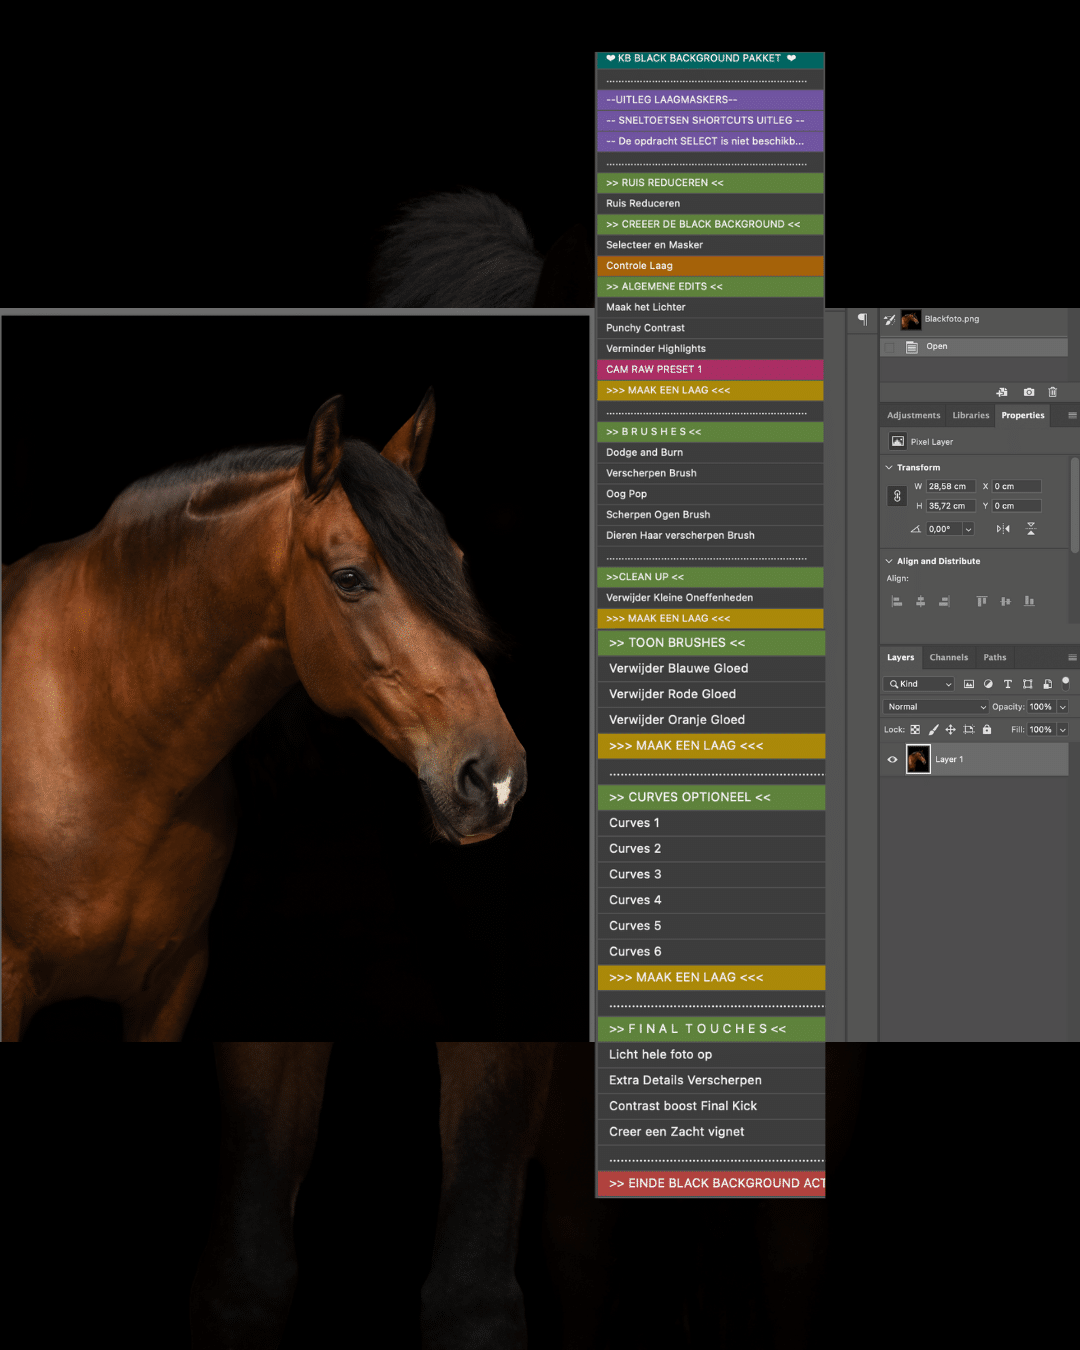The image size is (1080, 1350).
Task: Switch to the Channels tab
Action: (948, 658)
